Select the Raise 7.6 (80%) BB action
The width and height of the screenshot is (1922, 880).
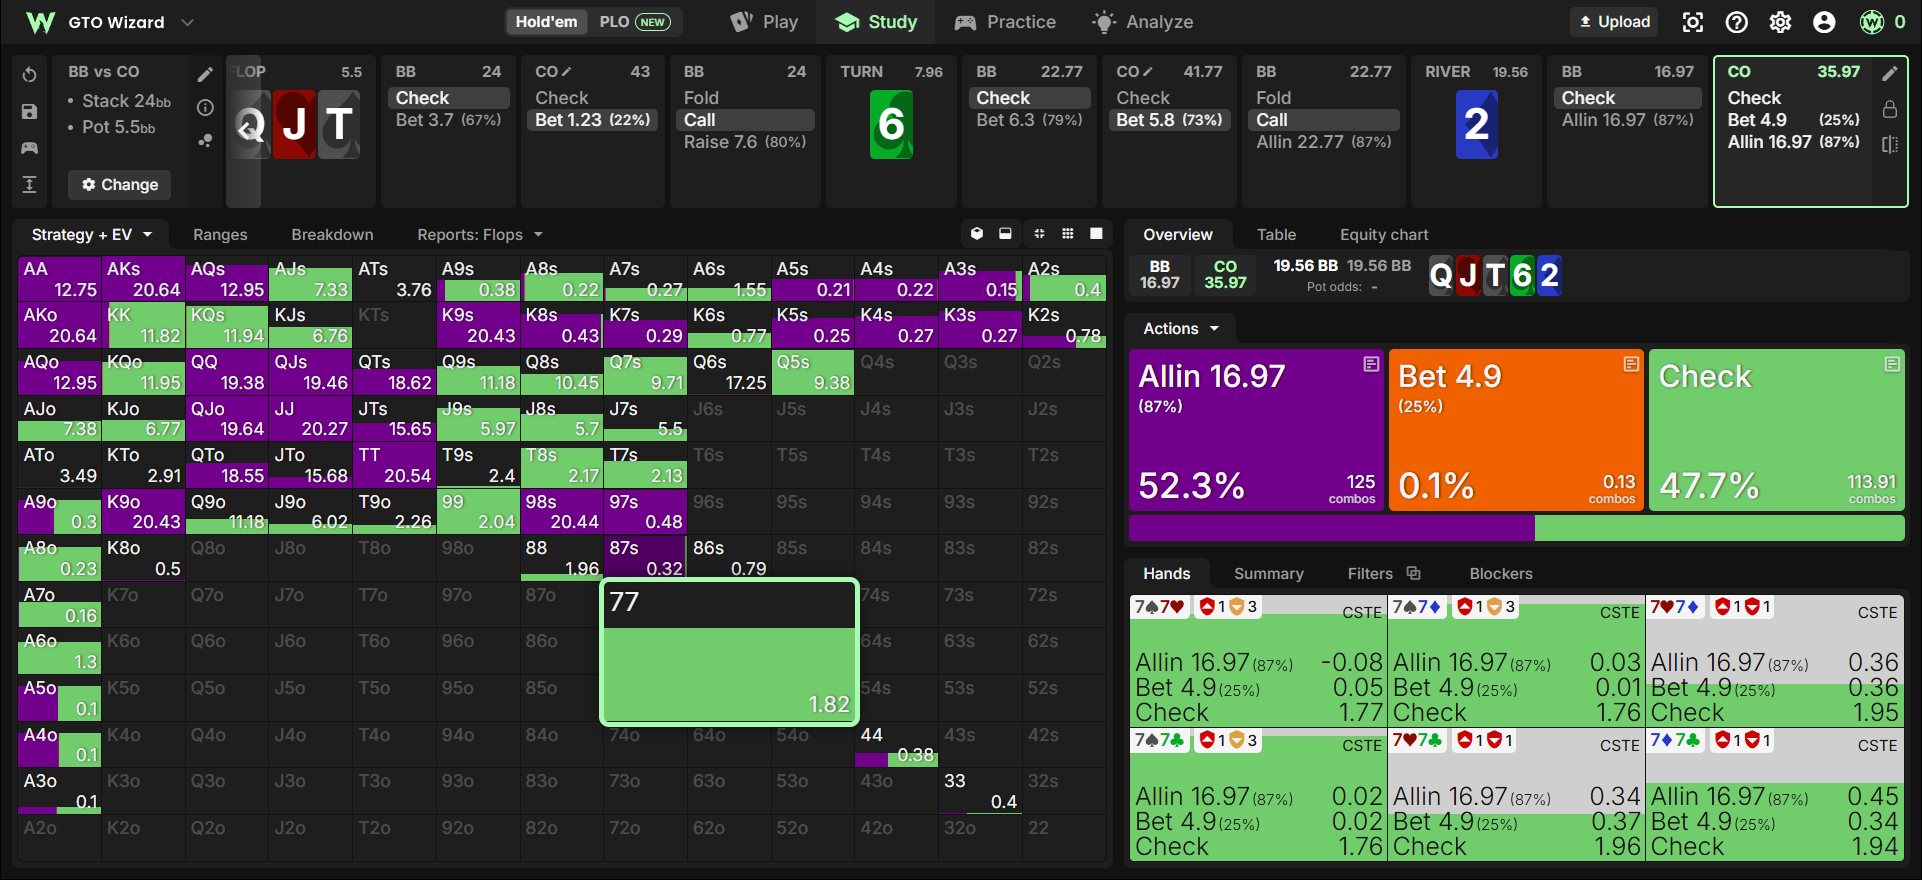[745, 142]
